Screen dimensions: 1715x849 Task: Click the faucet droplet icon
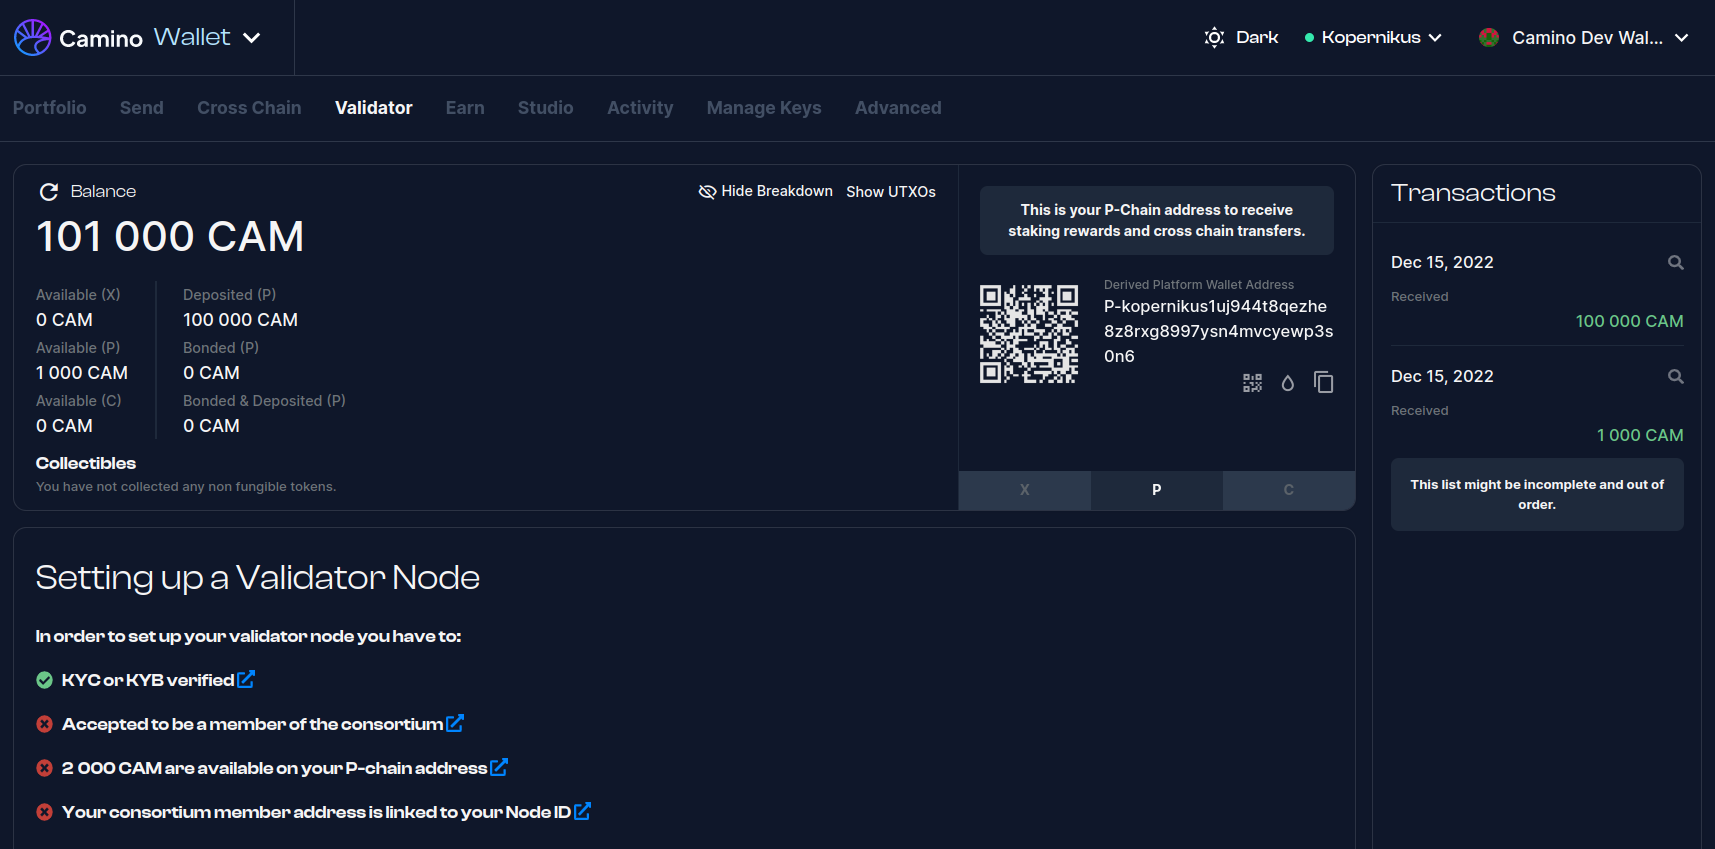(1288, 383)
